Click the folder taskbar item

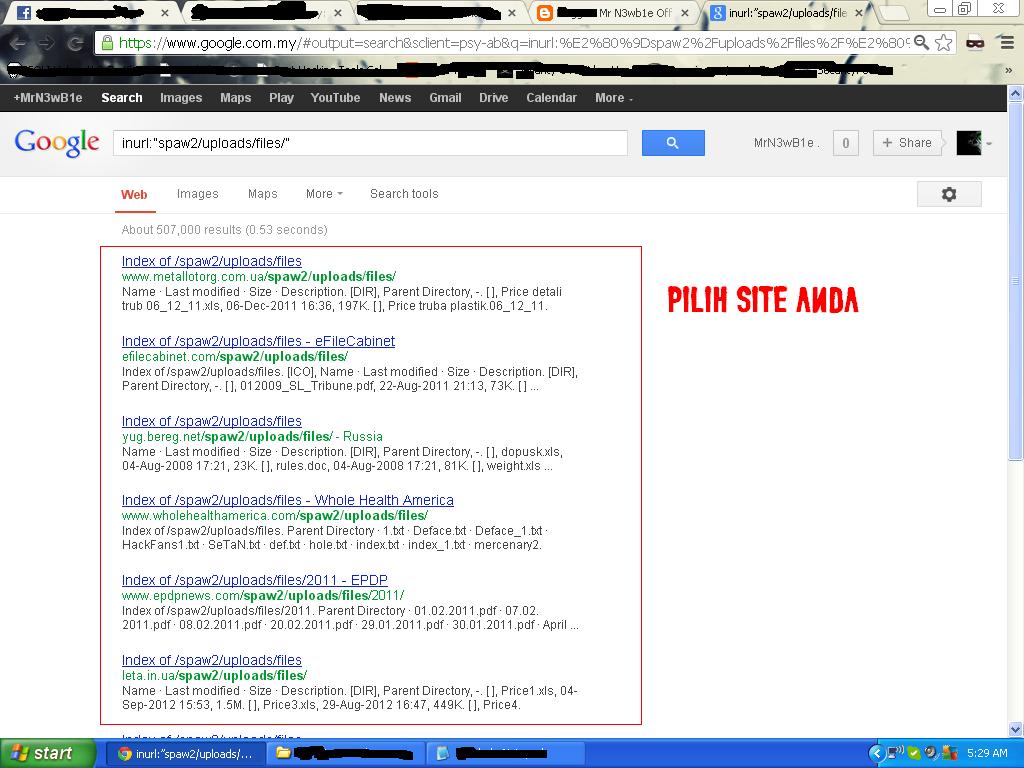(x=345, y=754)
